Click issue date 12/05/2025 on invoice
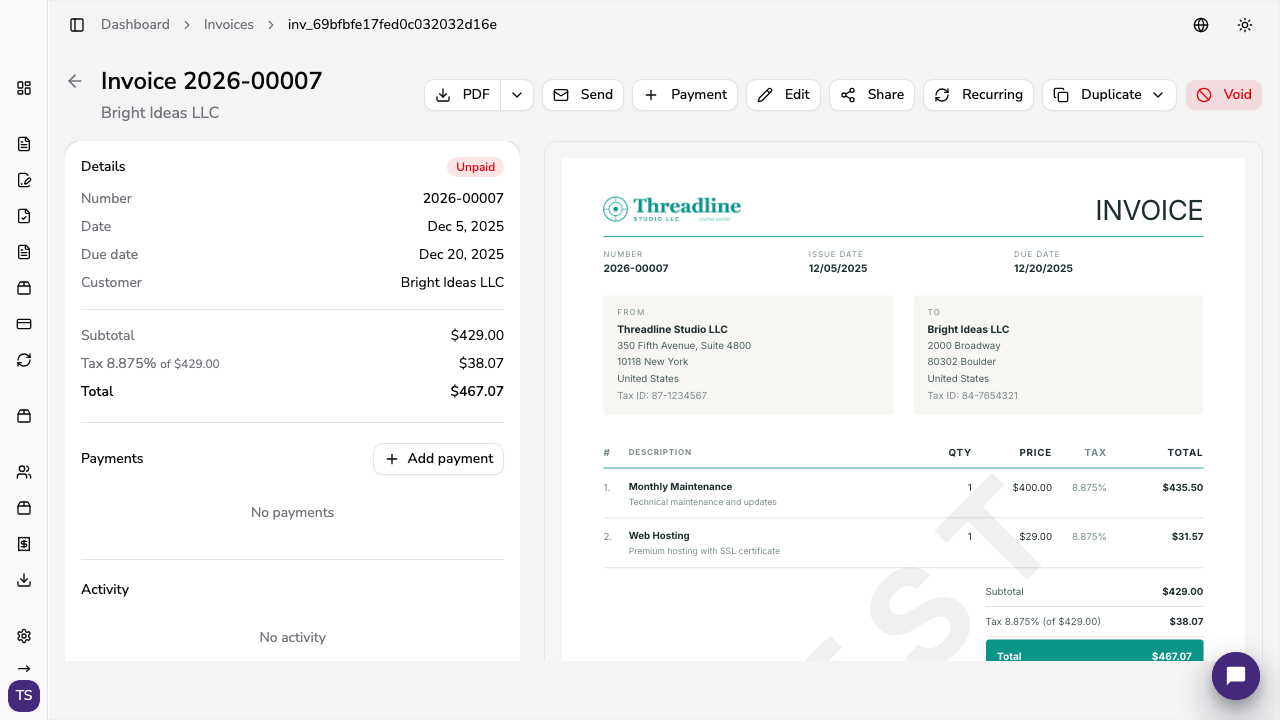The height and width of the screenshot is (720, 1280). click(x=838, y=269)
